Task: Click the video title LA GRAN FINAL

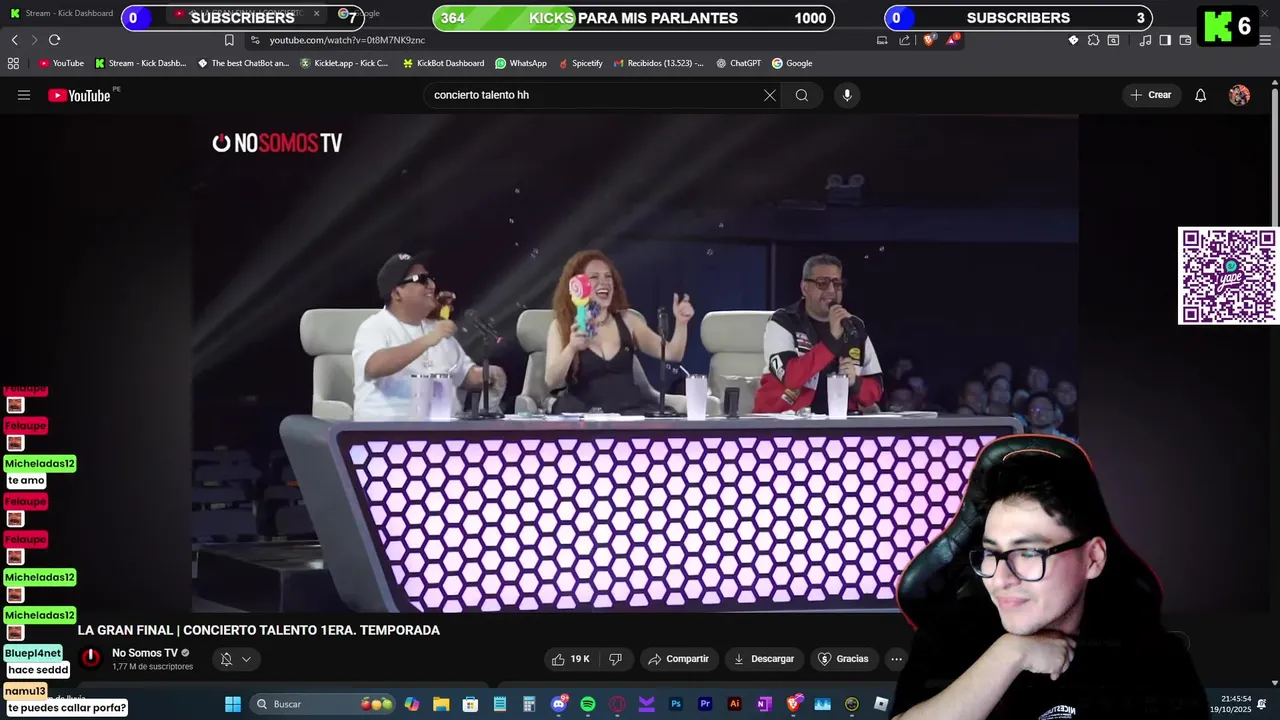Action: click(x=259, y=630)
